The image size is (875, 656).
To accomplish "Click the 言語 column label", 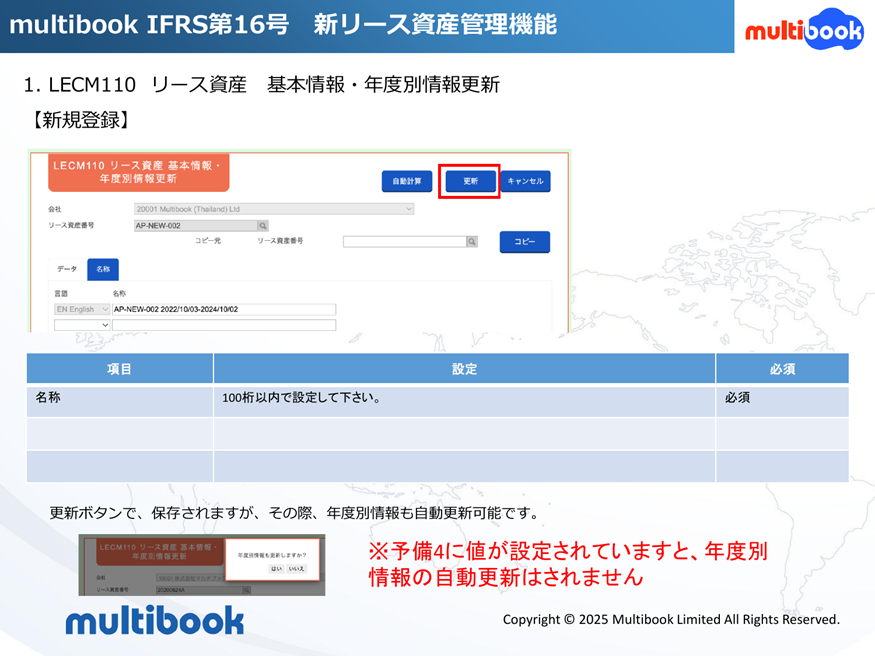I will [x=61, y=293].
